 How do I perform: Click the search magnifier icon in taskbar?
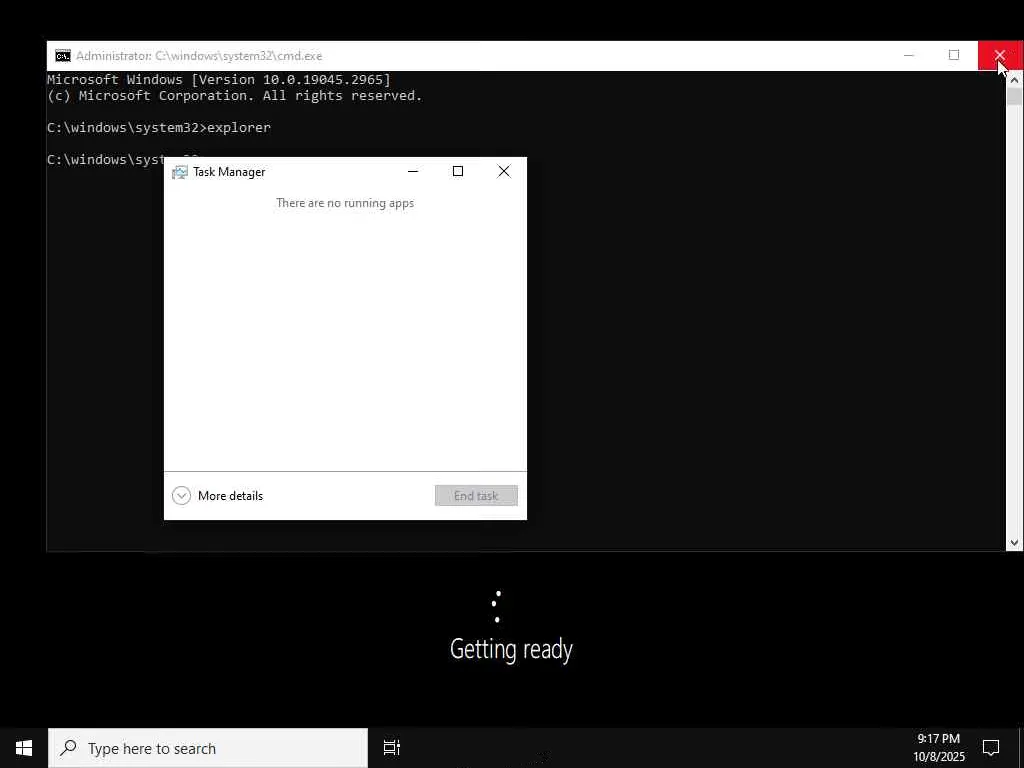click(x=69, y=748)
